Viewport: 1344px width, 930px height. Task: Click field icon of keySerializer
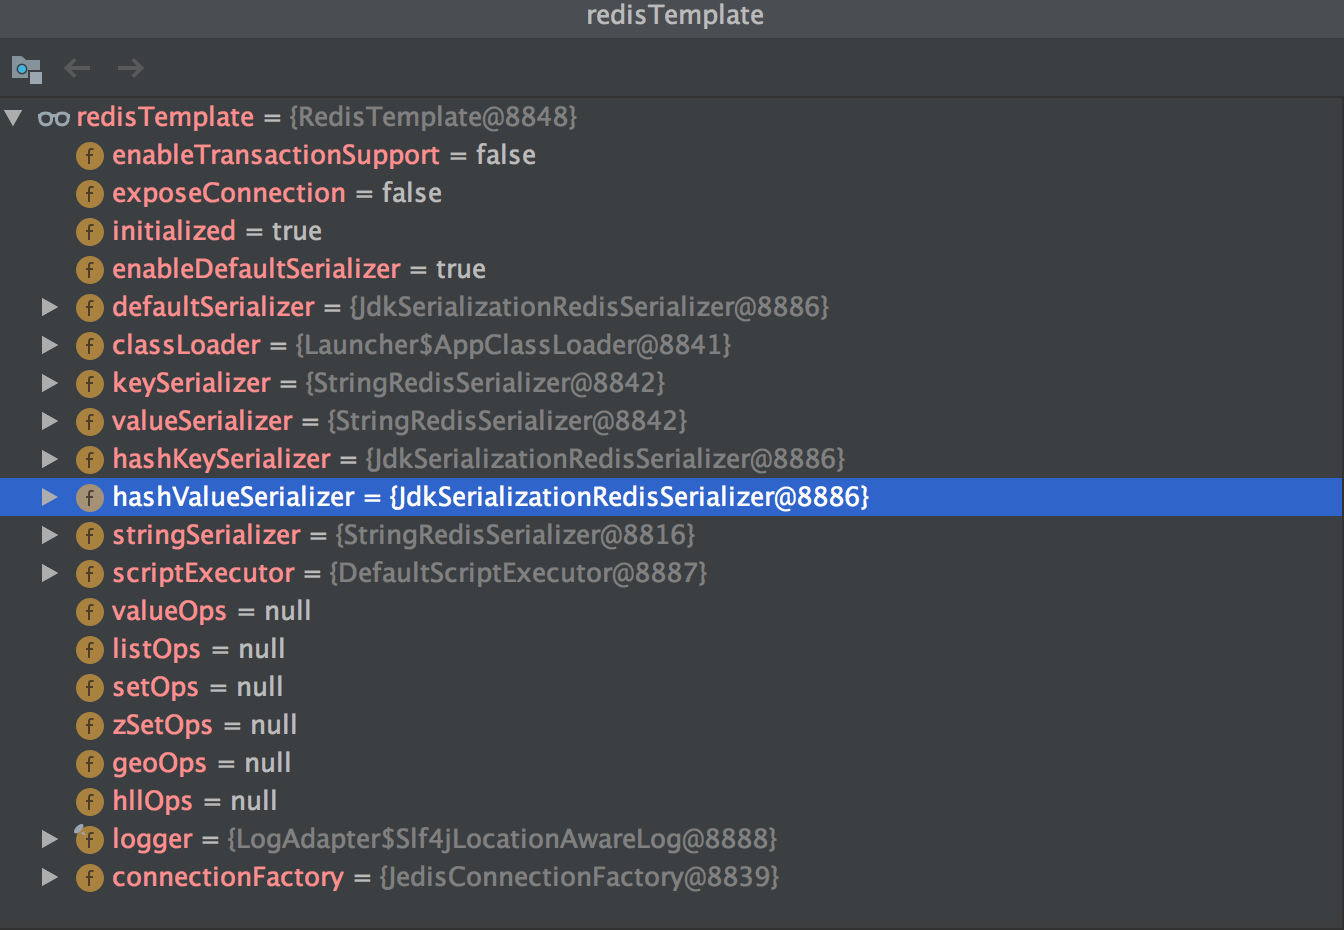pos(90,384)
